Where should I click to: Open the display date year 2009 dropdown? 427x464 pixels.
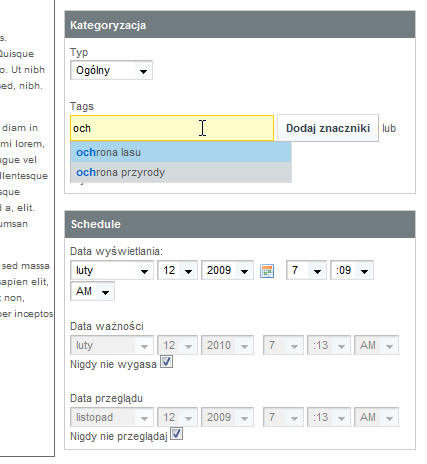(x=227, y=270)
